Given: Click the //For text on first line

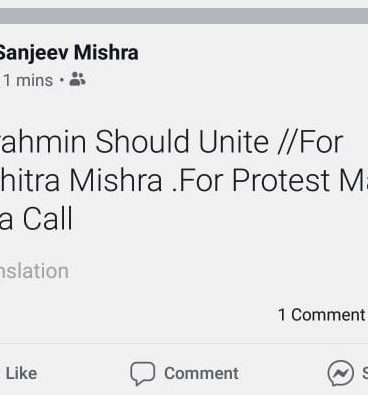Looking at the screenshot, I should [310, 142].
